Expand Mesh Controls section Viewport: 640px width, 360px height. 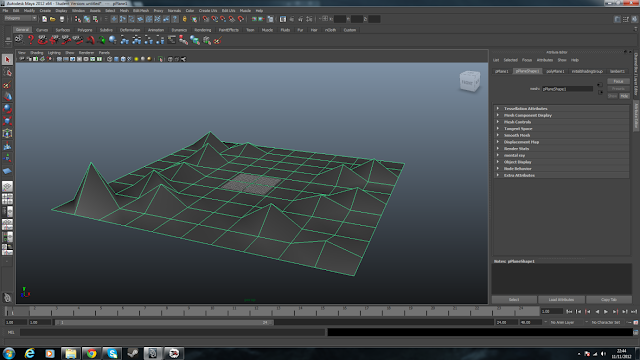pos(561,122)
